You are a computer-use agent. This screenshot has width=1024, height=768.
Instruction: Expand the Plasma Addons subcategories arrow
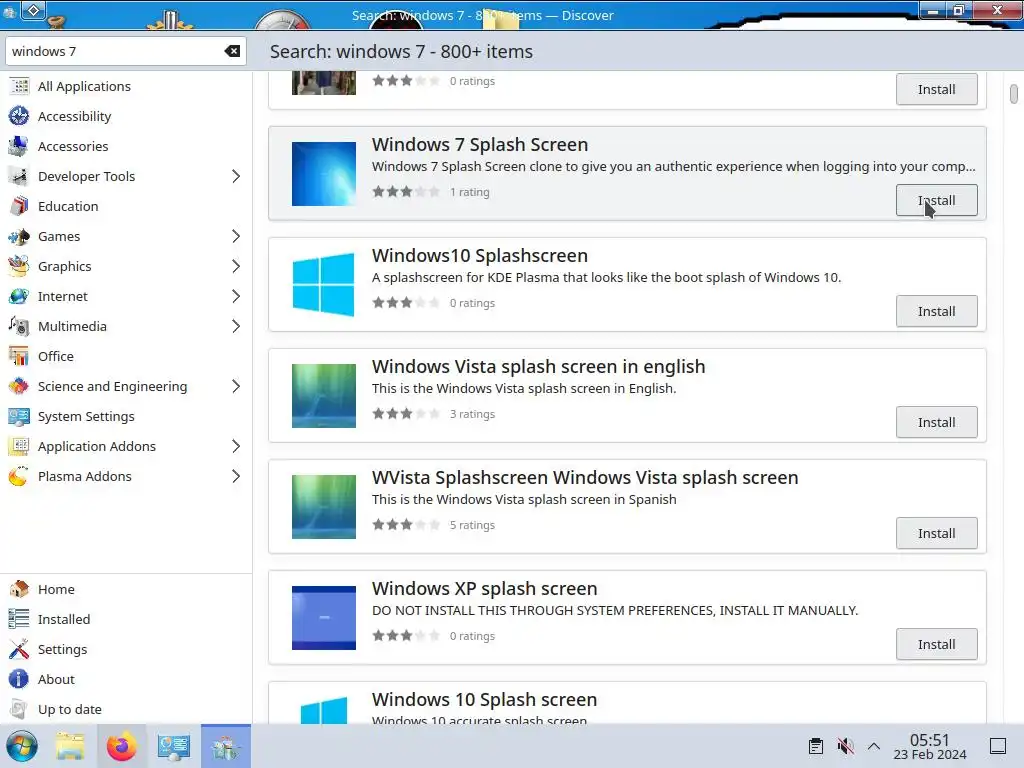click(236, 477)
